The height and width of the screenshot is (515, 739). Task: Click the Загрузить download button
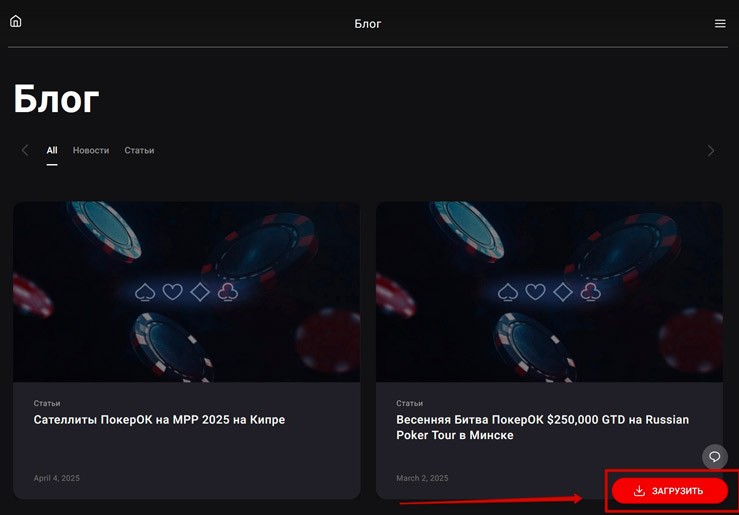[x=669, y=491]
